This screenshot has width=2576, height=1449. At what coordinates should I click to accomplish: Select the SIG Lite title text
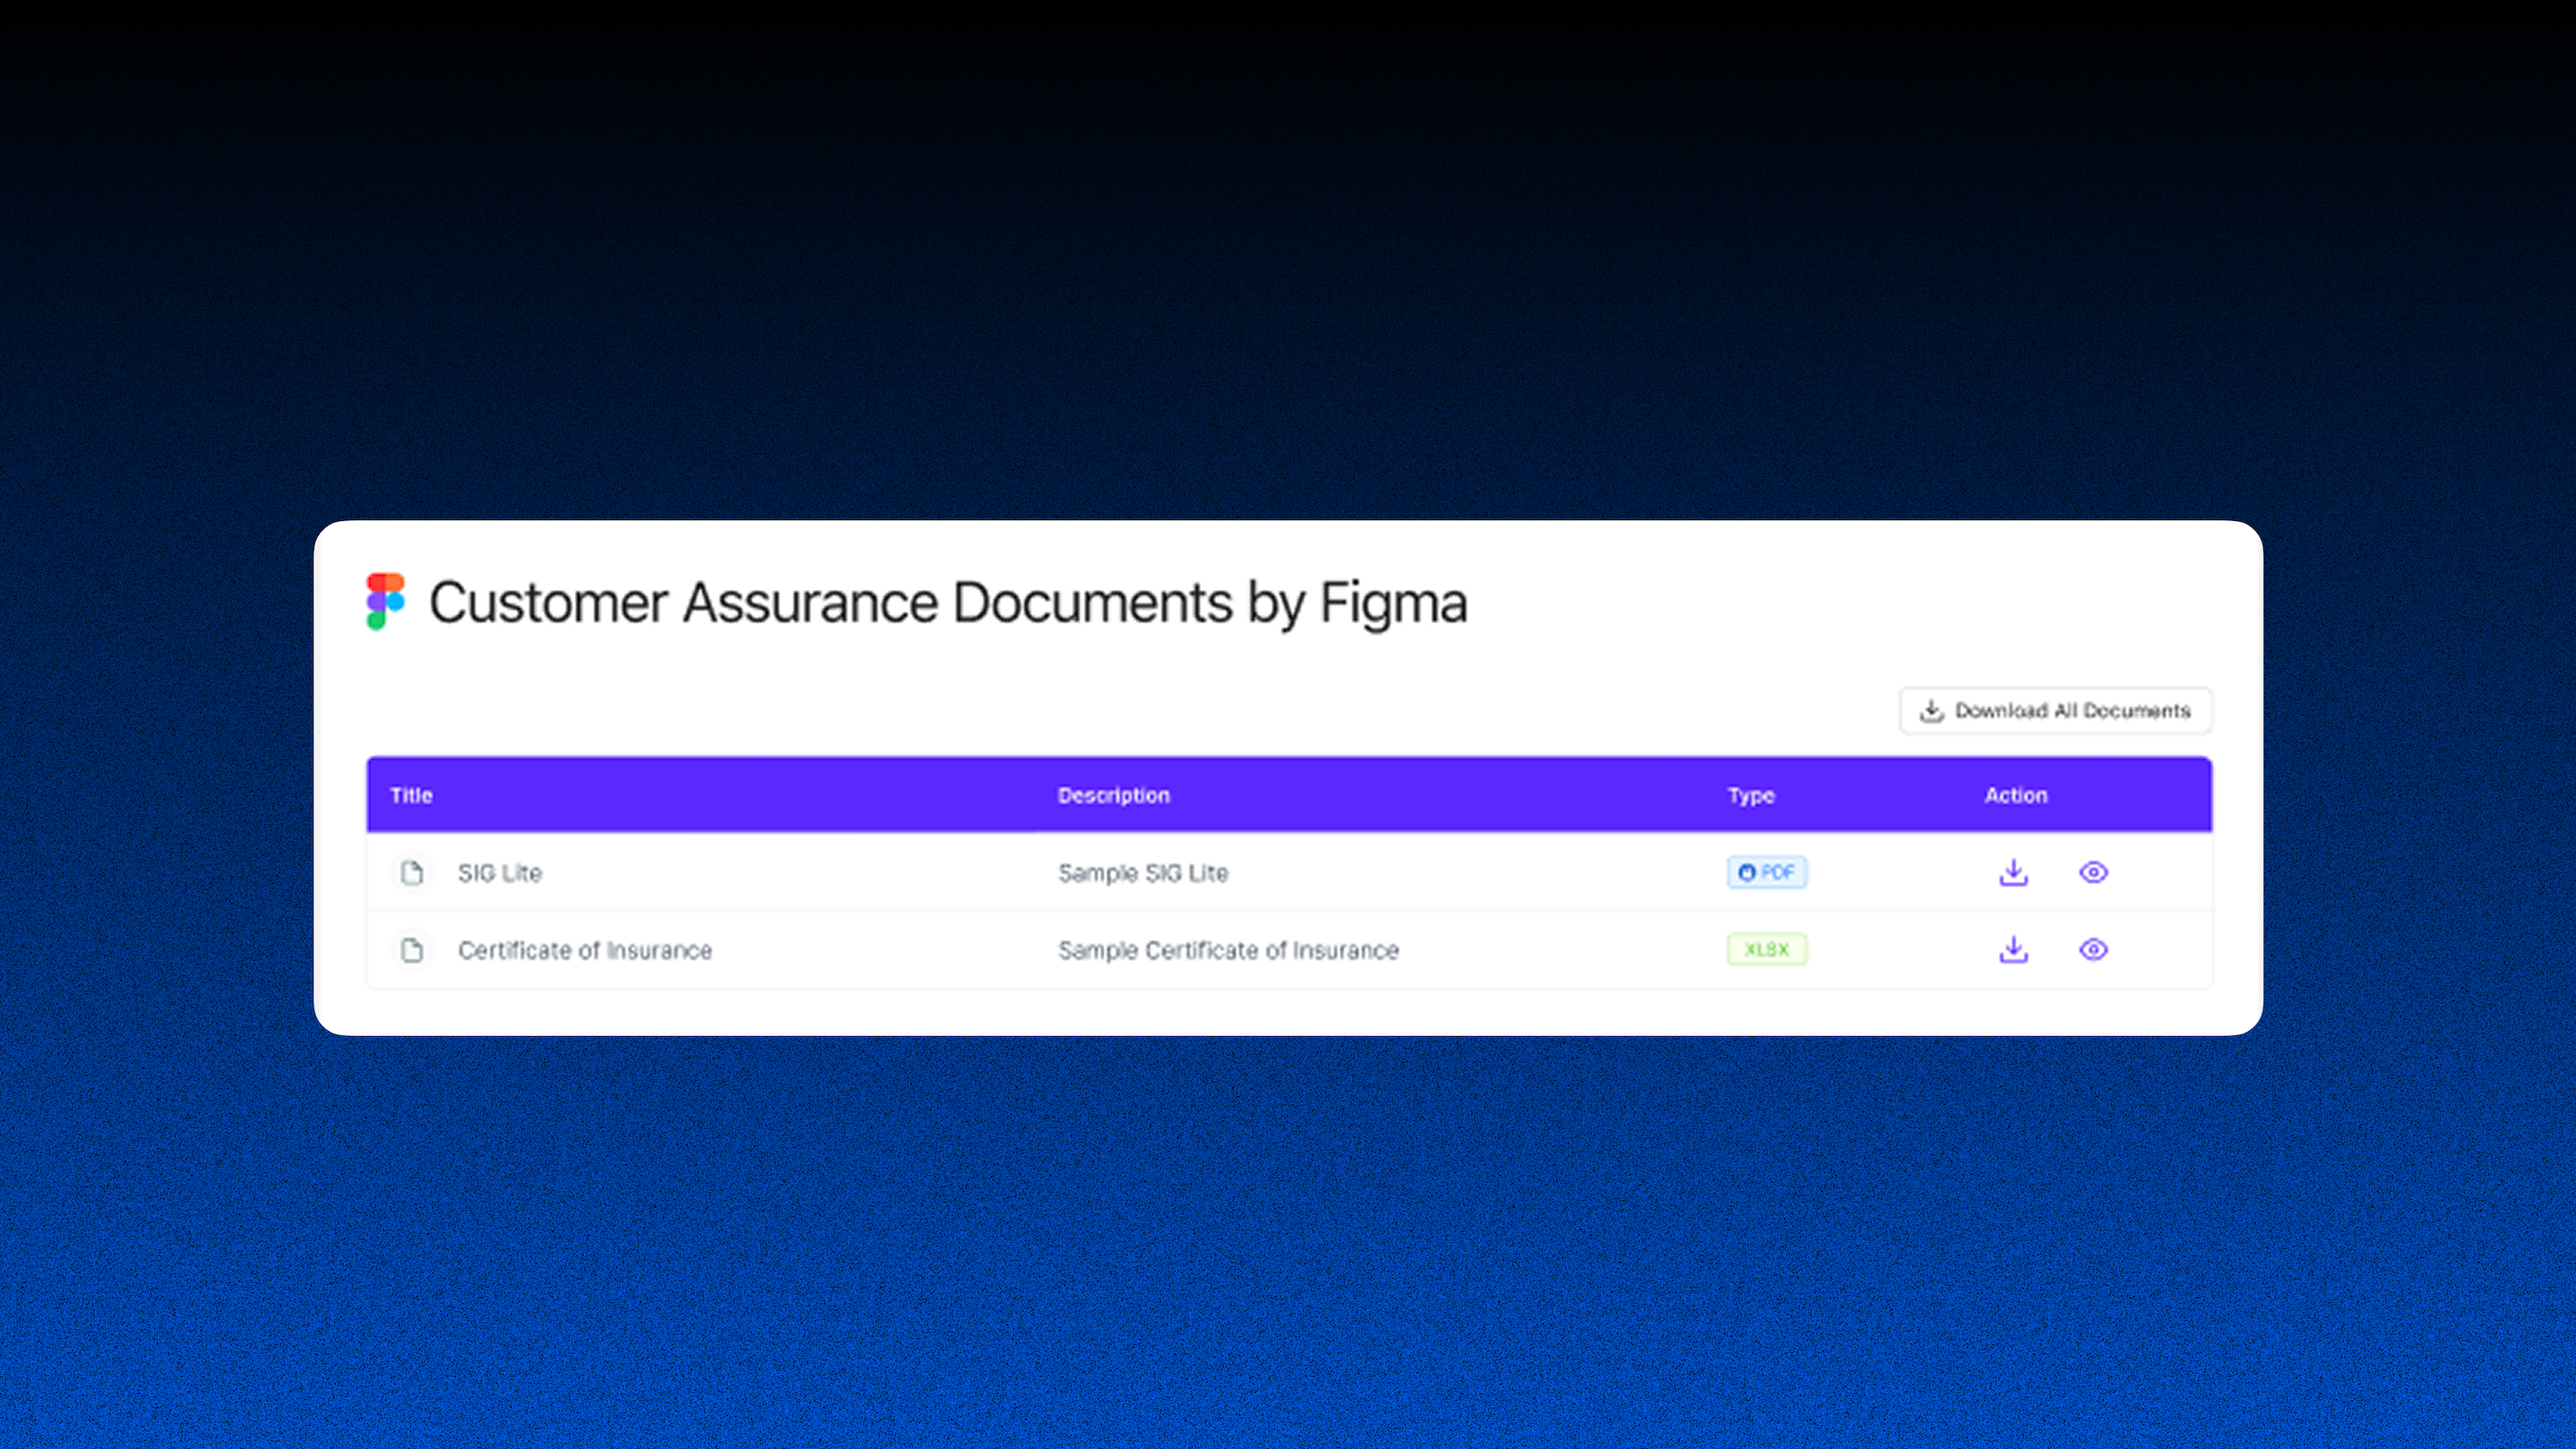(499, 873)
